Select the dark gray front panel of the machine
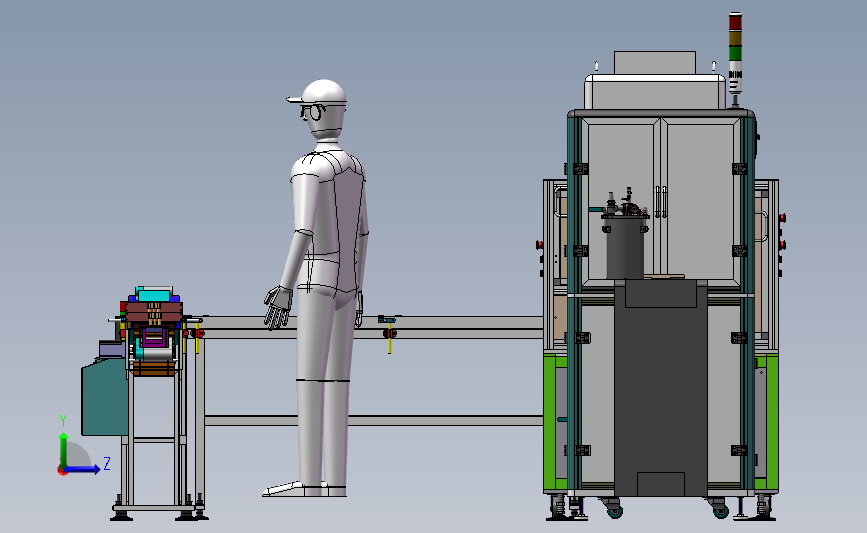Image resolution: width=867 pixels, height=533 pixels. pos(661,387)
